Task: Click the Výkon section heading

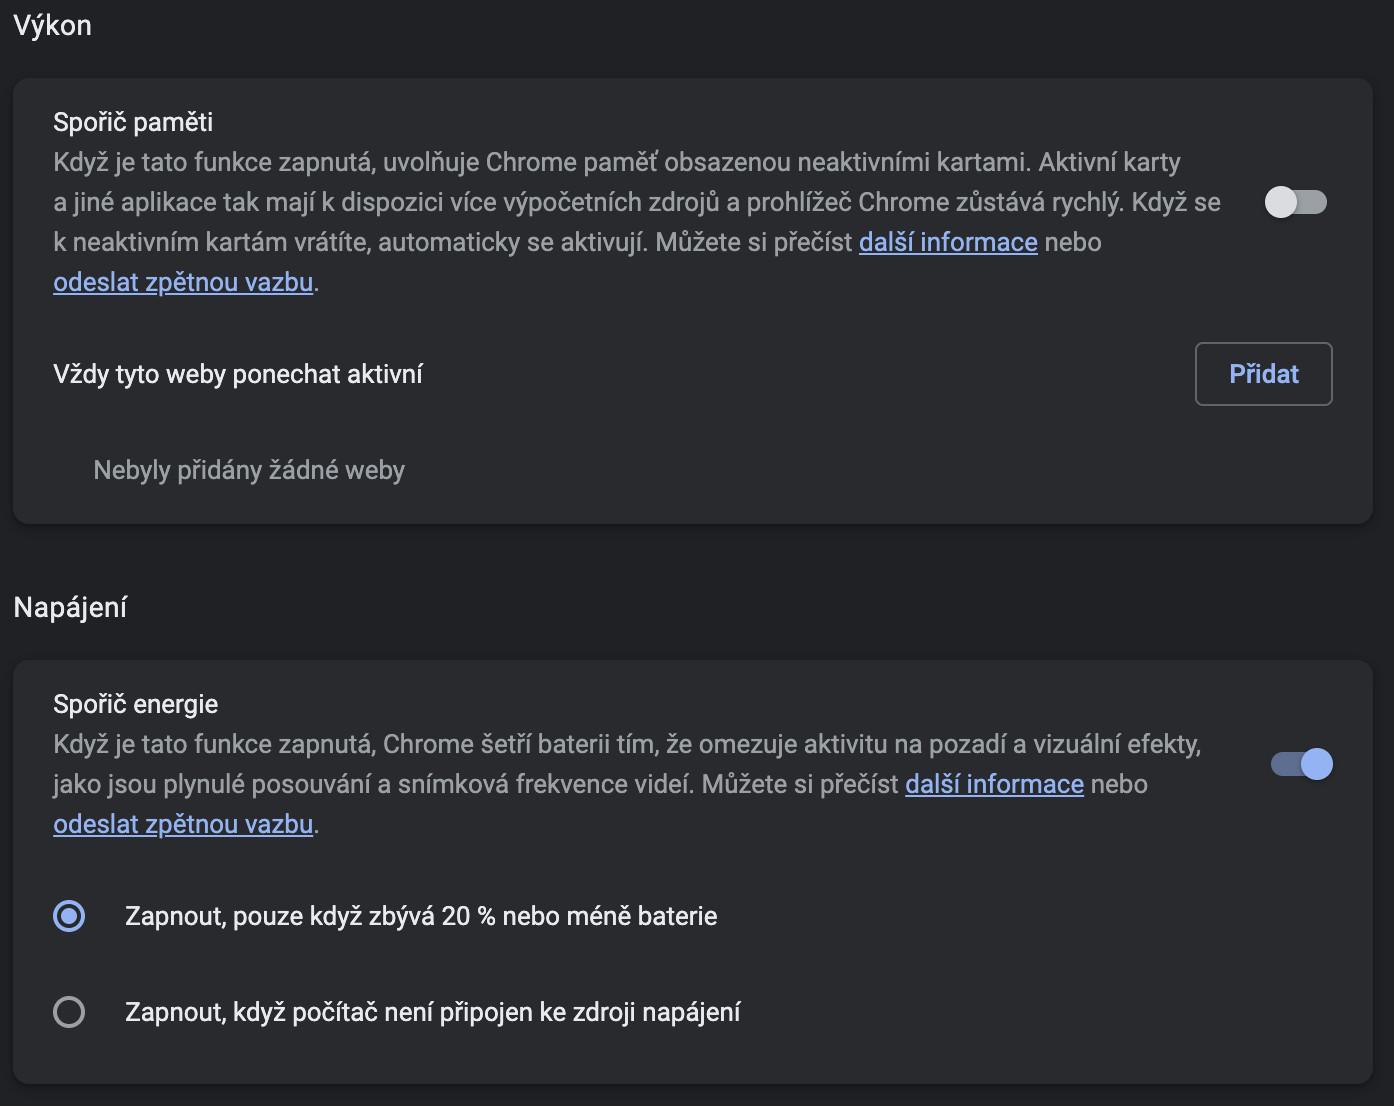Action: pos(52,25)
